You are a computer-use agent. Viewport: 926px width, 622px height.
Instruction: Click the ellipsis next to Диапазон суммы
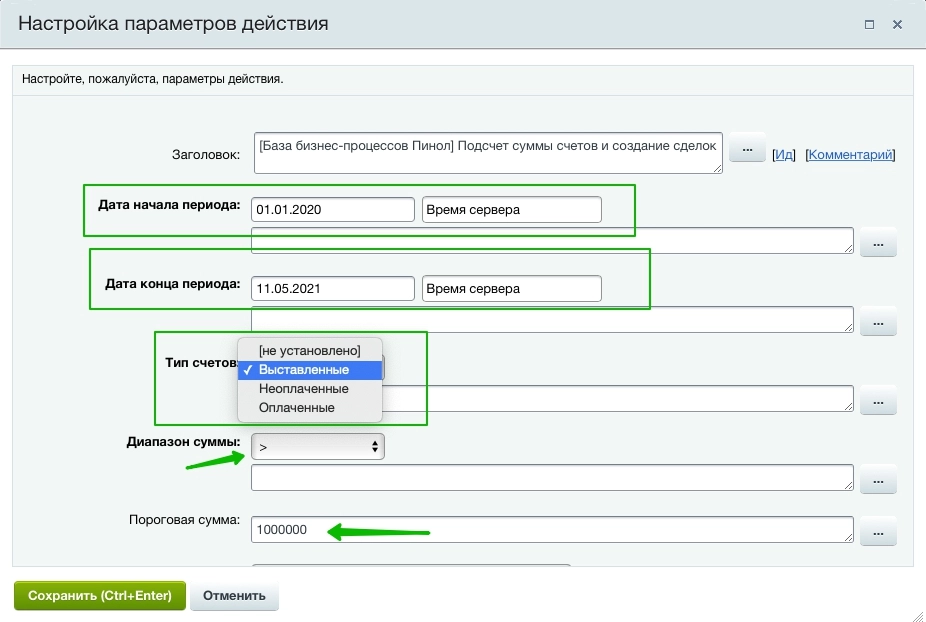coord(877,480)
